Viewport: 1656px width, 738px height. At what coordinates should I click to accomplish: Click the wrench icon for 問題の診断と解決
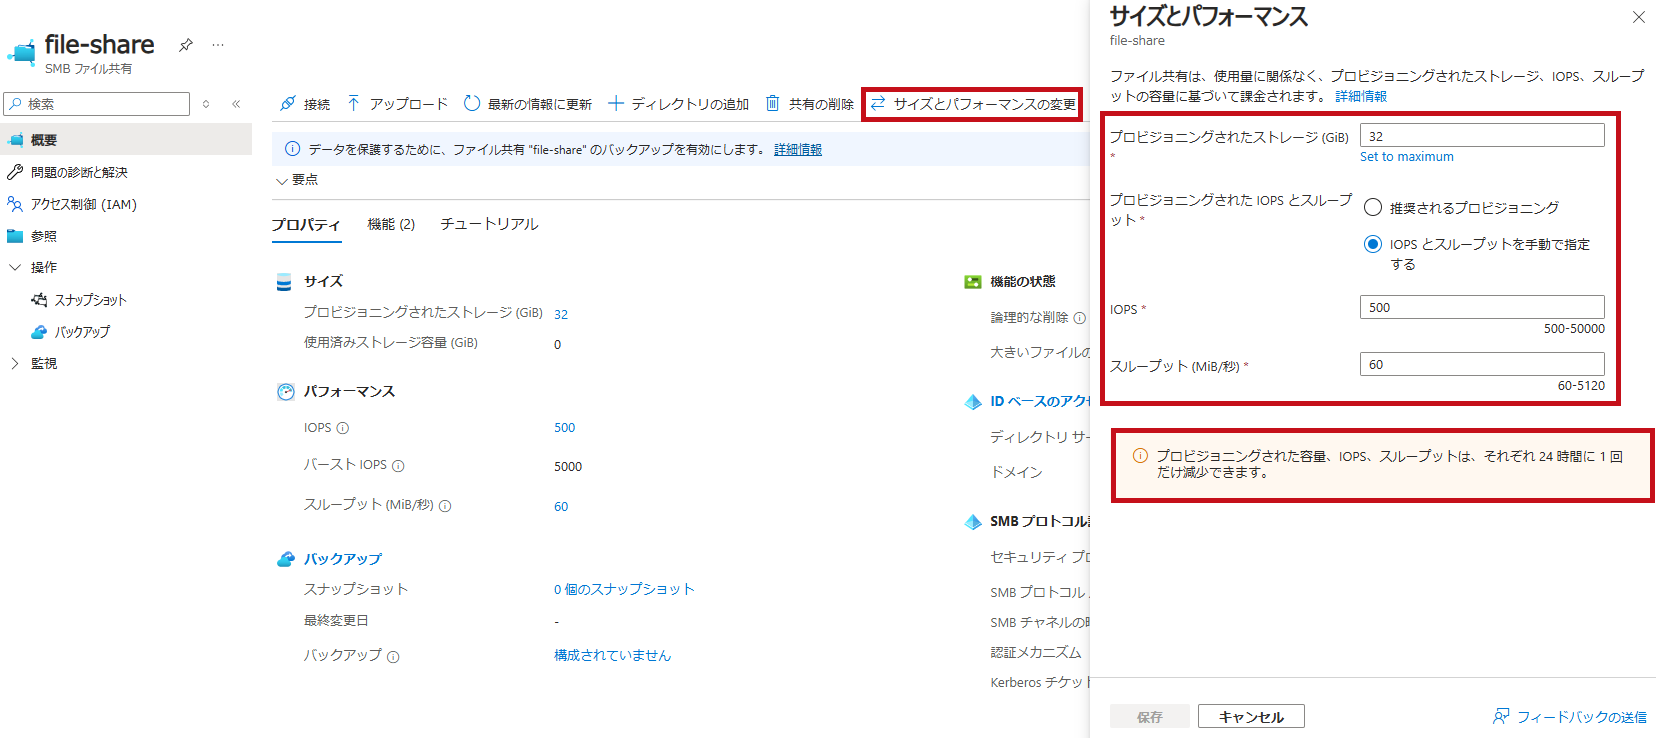(15, 172)
